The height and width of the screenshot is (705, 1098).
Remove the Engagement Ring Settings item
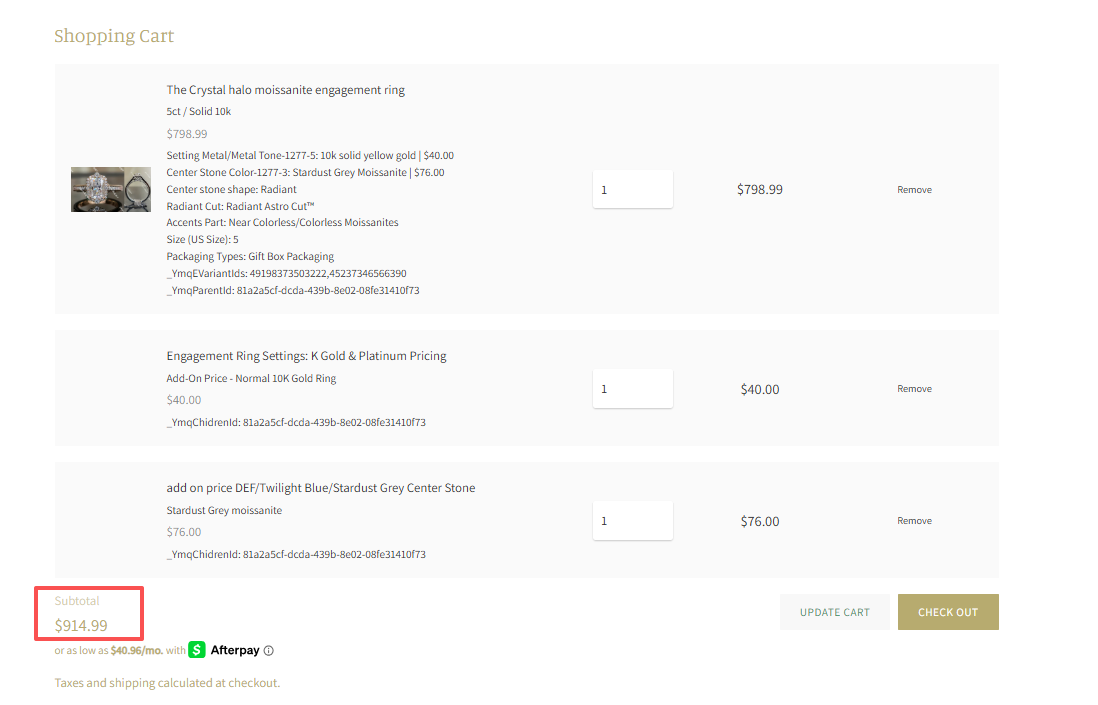tap(914, 389)
